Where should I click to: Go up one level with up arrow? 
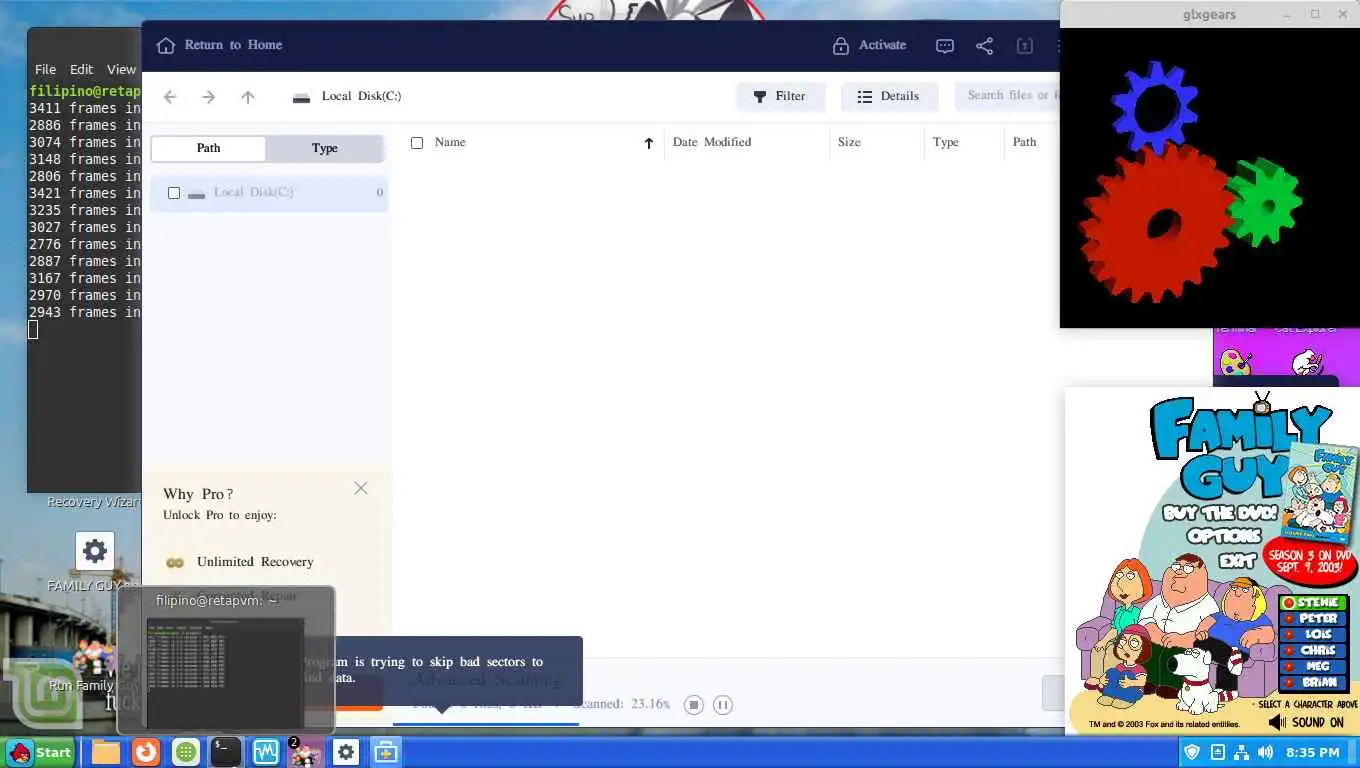248,97
